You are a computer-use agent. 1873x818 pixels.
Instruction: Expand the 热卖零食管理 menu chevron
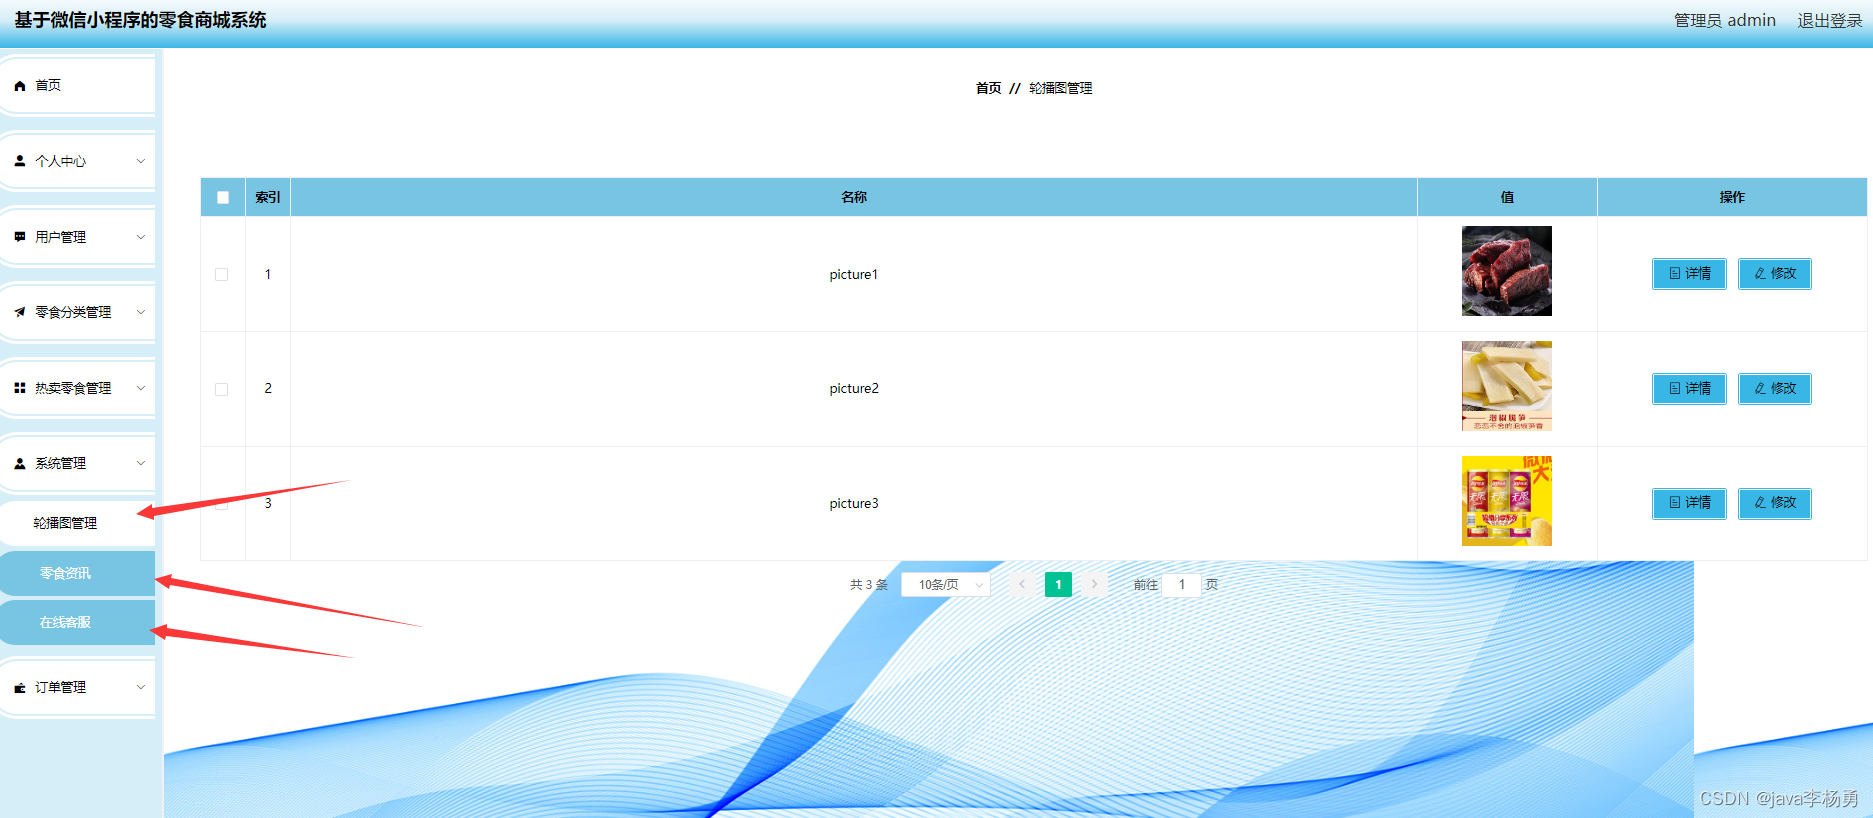coord(141,388)
